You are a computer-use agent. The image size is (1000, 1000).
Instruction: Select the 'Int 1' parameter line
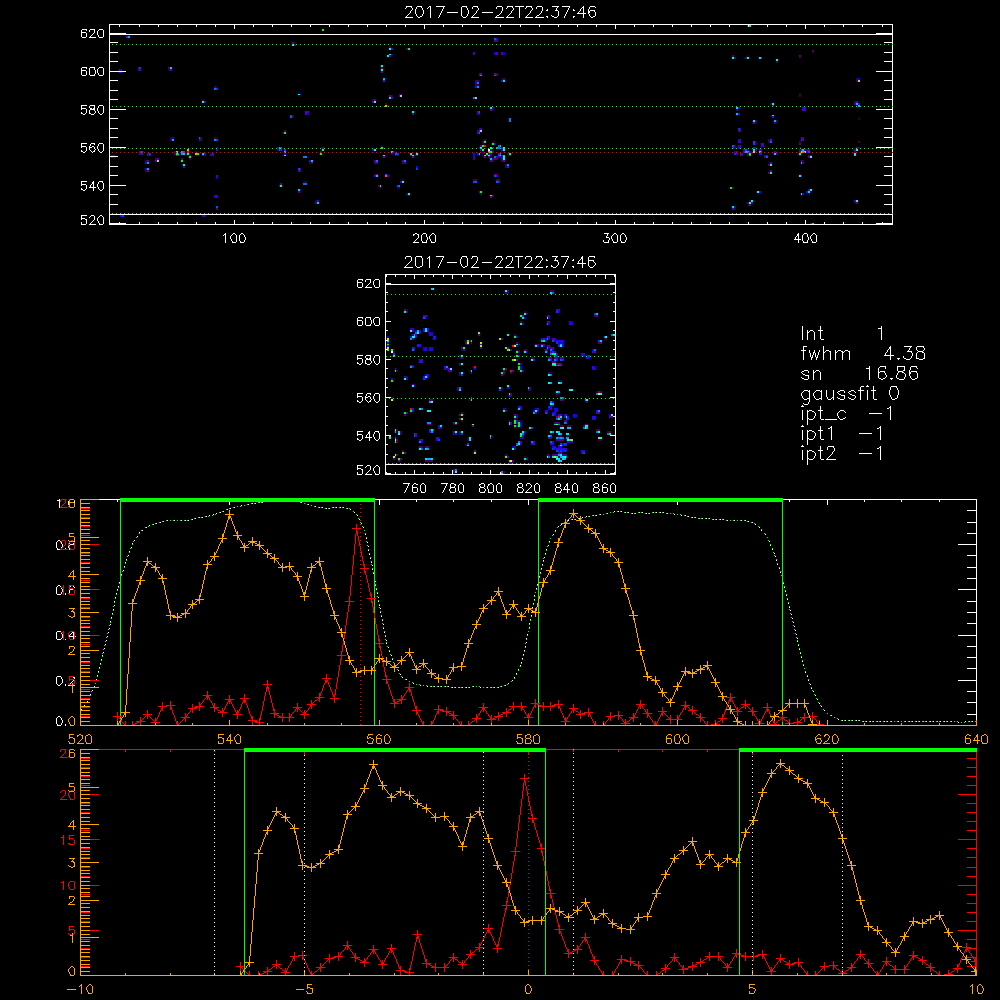(x=842, y=334)
